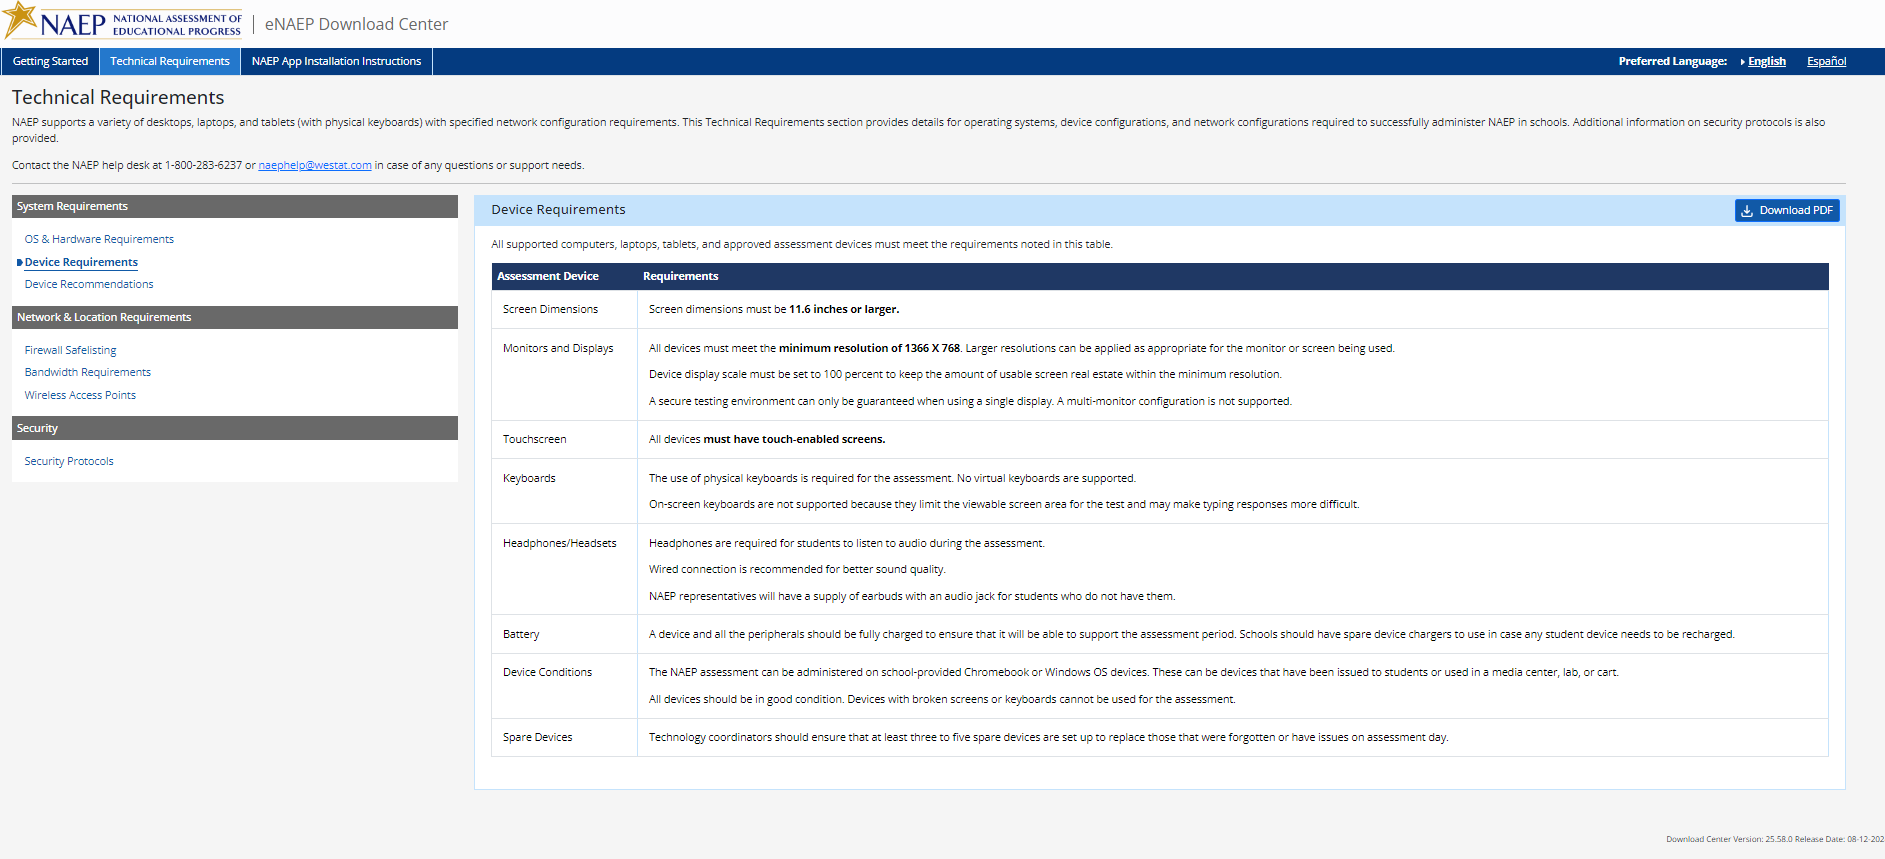Click the System Requirements sidebar header
Viewport: 1885px width, 859px height.
[235, 206]
